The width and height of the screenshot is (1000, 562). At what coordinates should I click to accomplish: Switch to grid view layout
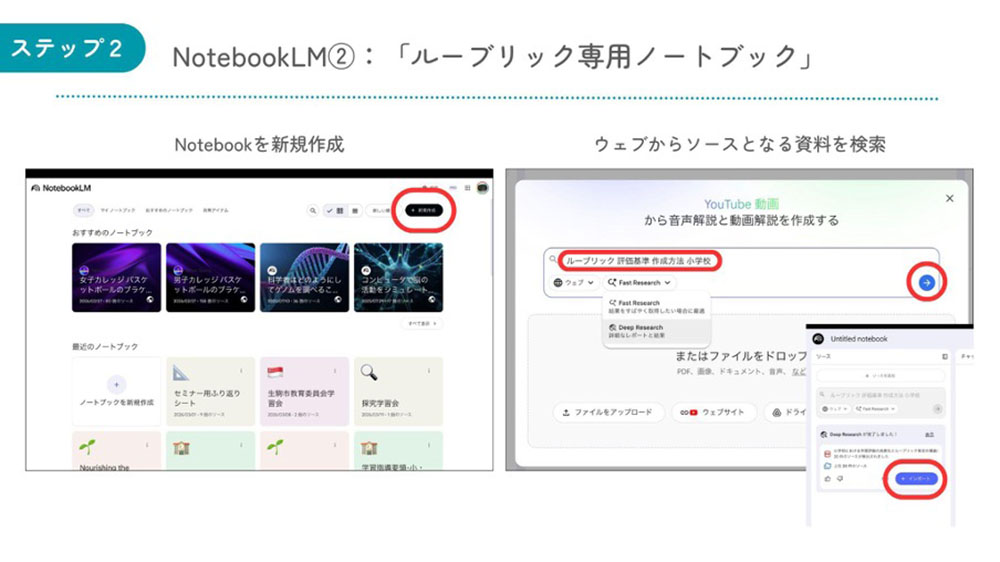pyautogui.click(x=340, y=211)
